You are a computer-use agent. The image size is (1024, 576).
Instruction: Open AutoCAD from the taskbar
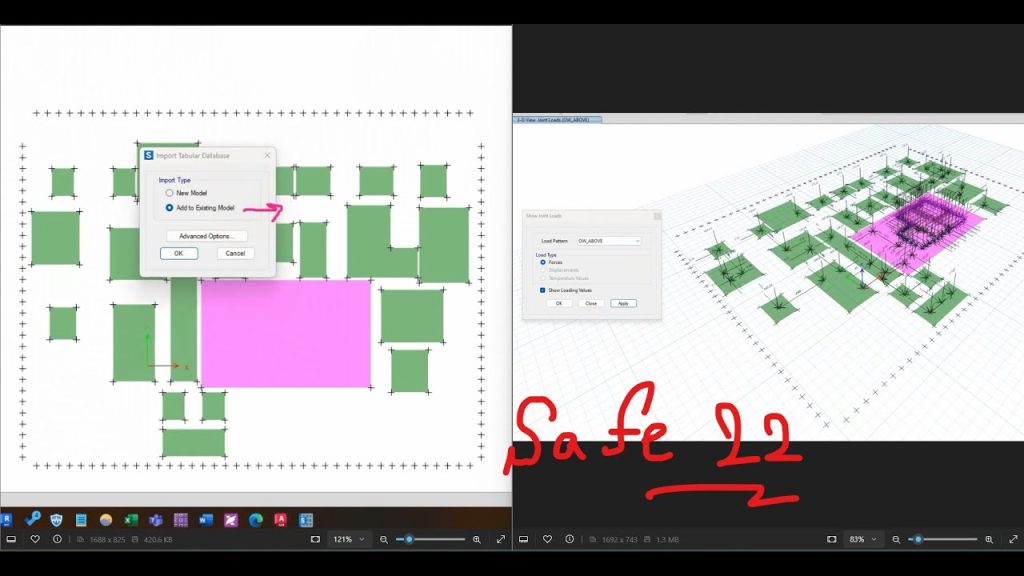pyautogui.click(x=281, y=520)
